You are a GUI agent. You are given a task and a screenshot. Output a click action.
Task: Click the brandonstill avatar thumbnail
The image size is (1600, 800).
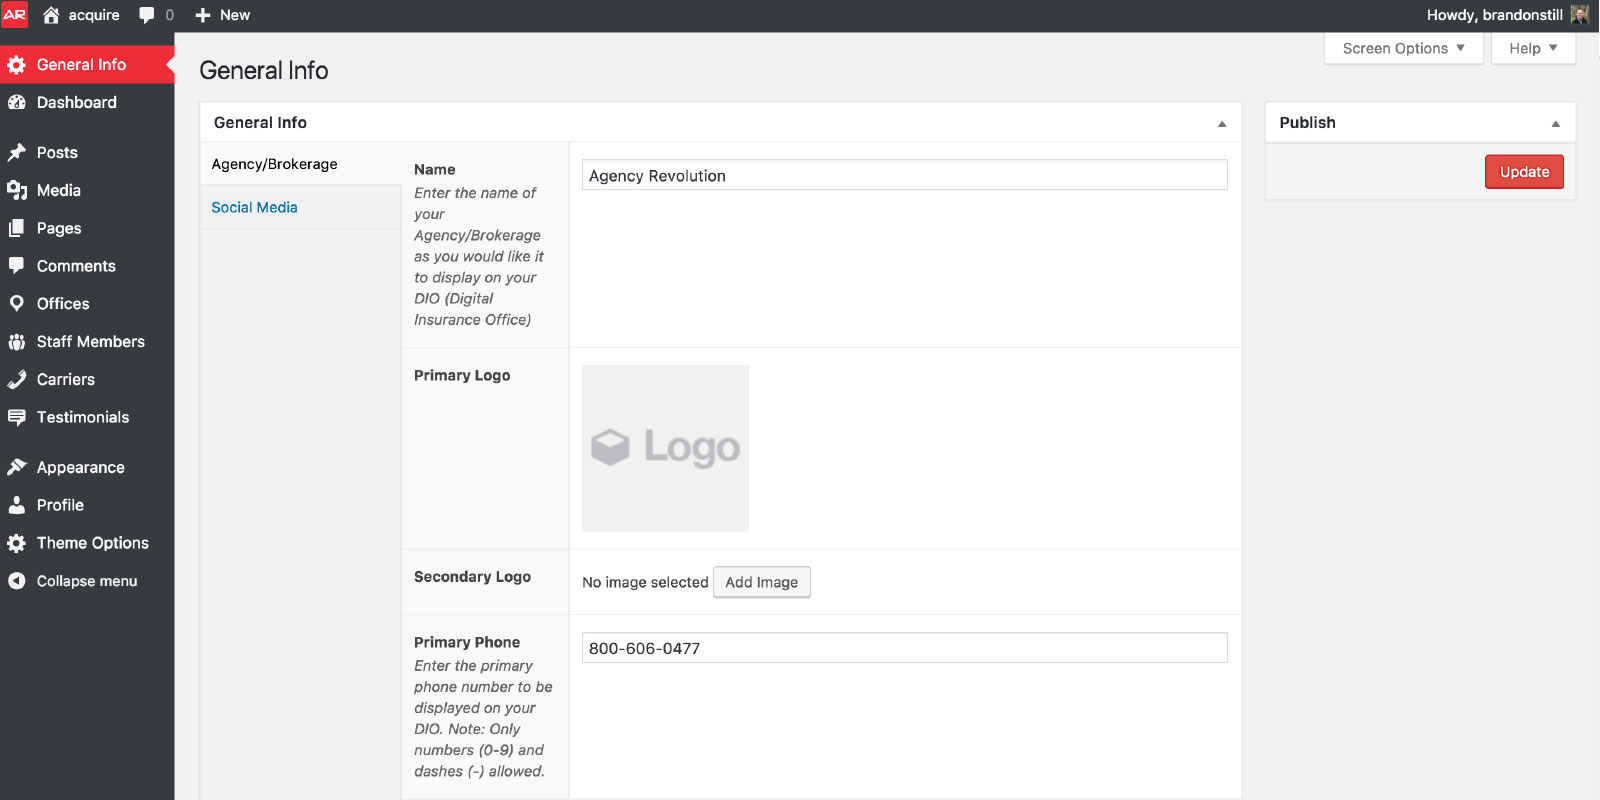coord(1580,15)
